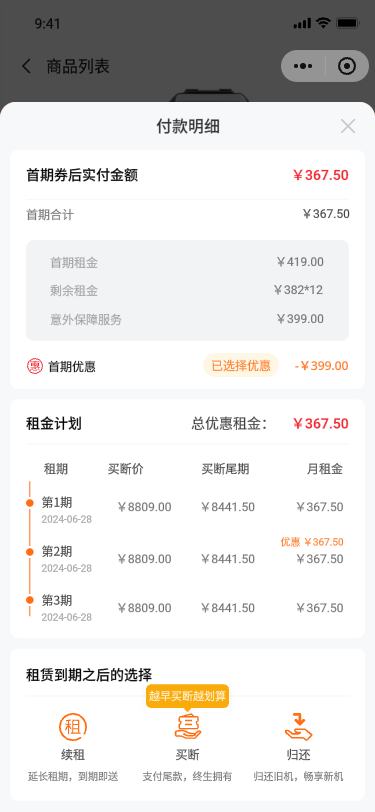Select the 第1期 timeline dot
The width and height of the screenshot is (375, 812).
[x=30, y=503]
